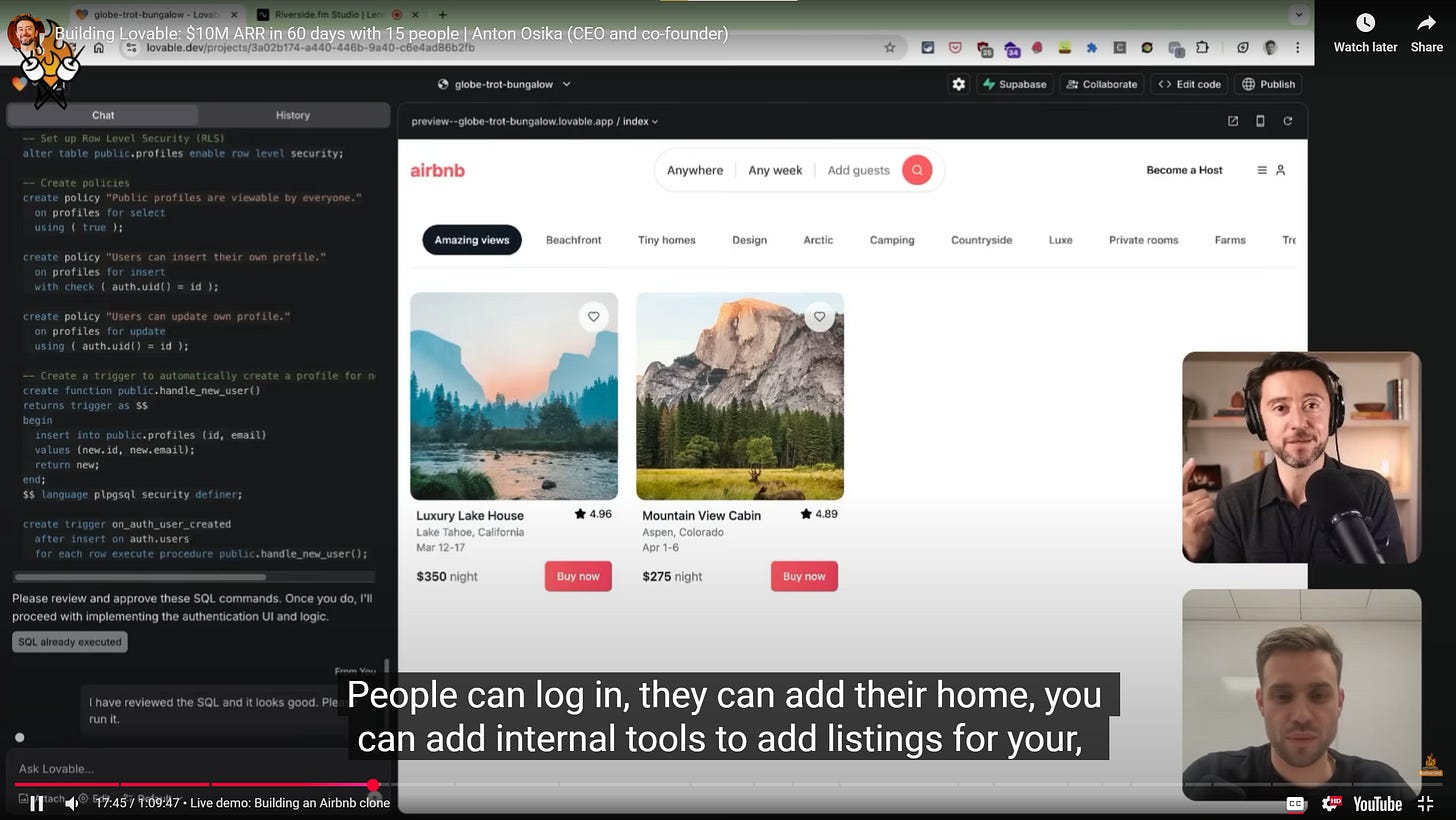Select the Amazing views category
Screen dimensions: 1456x820
pyautogui.click(x=472, y=240)
